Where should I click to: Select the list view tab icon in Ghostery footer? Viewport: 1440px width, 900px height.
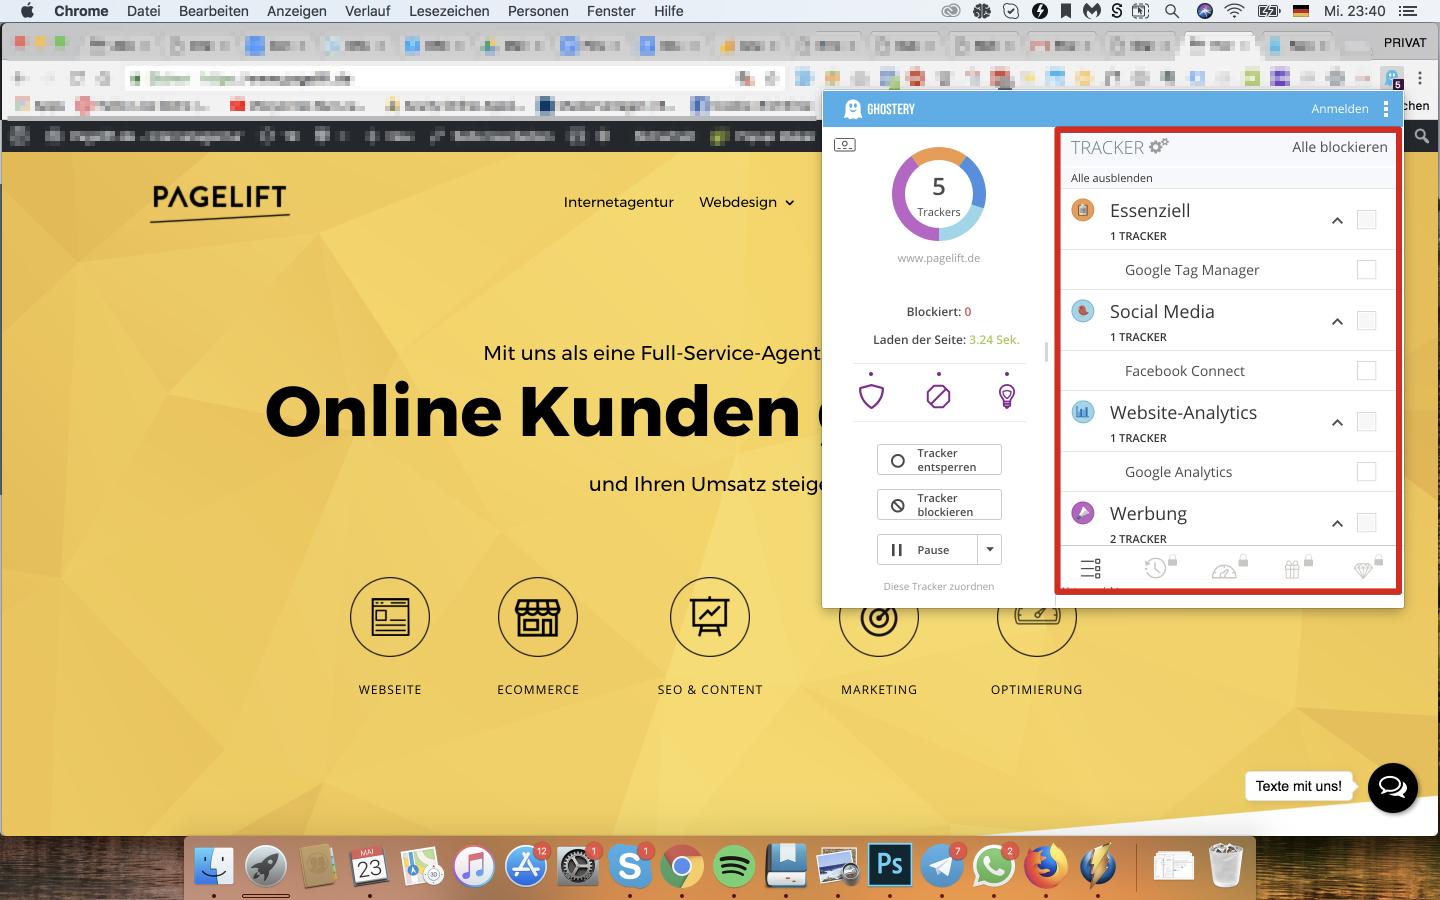pos(1091,569)
